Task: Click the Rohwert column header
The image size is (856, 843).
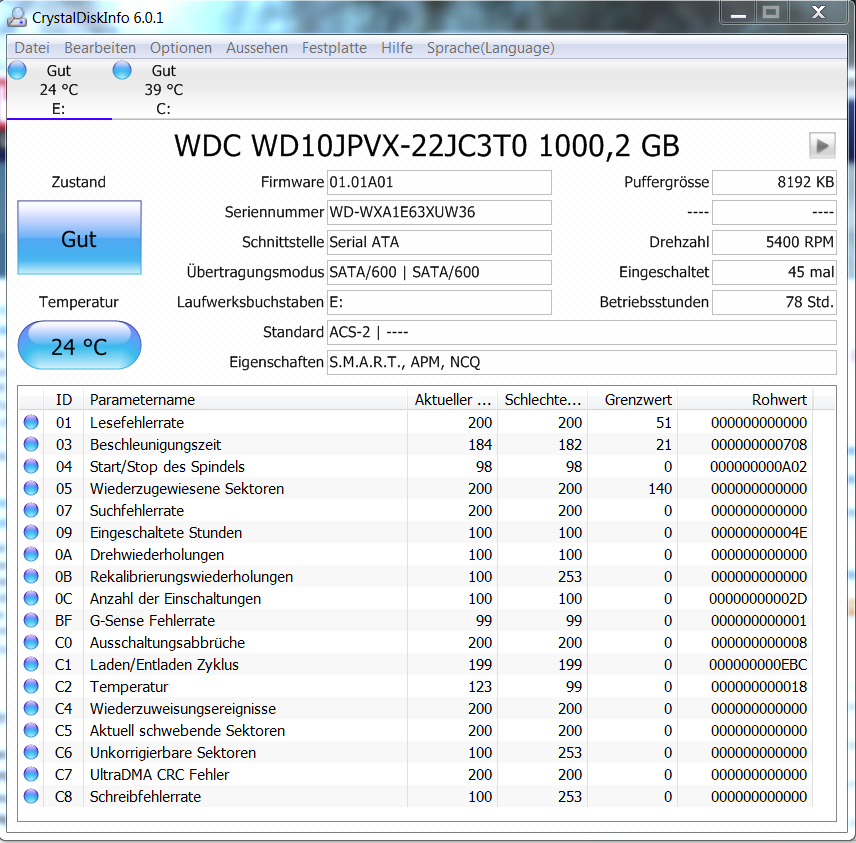Action: coord(745,400)
